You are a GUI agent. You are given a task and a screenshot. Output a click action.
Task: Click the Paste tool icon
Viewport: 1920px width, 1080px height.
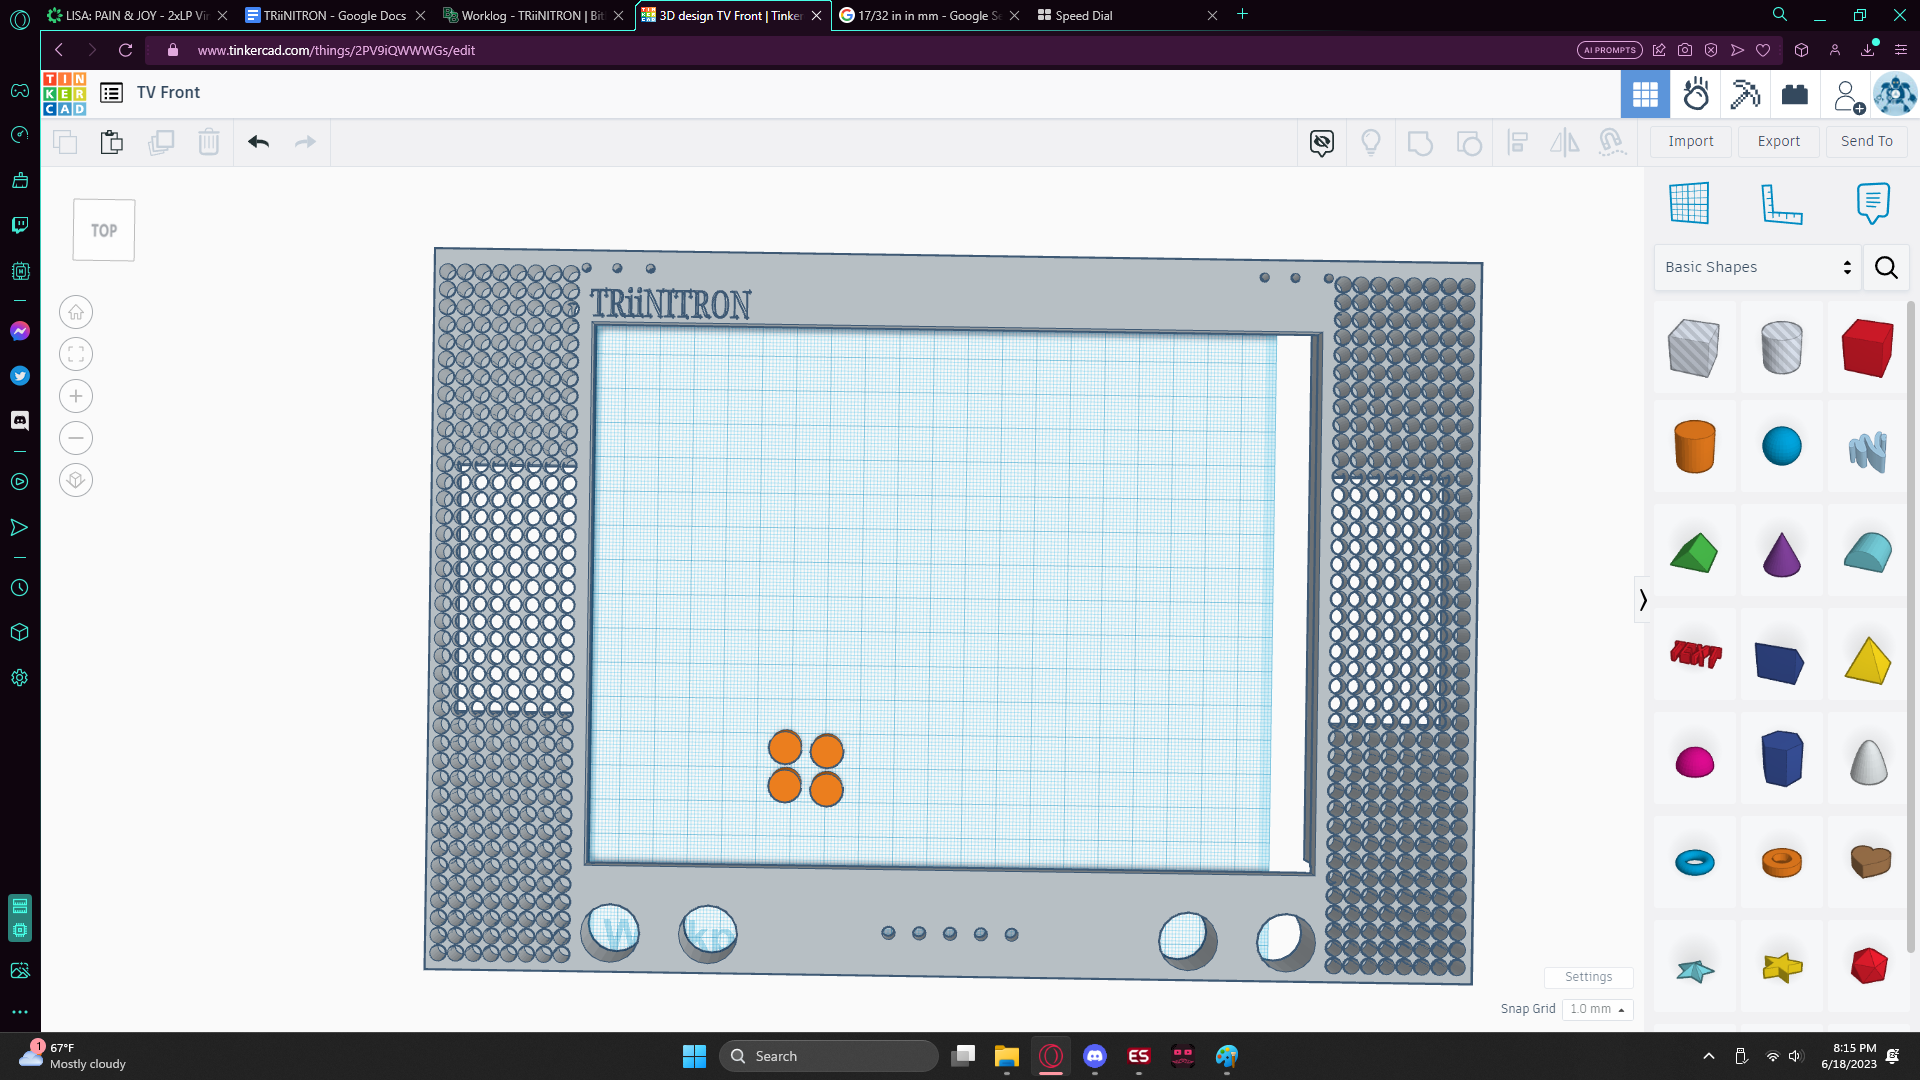[x=112, y=142]
